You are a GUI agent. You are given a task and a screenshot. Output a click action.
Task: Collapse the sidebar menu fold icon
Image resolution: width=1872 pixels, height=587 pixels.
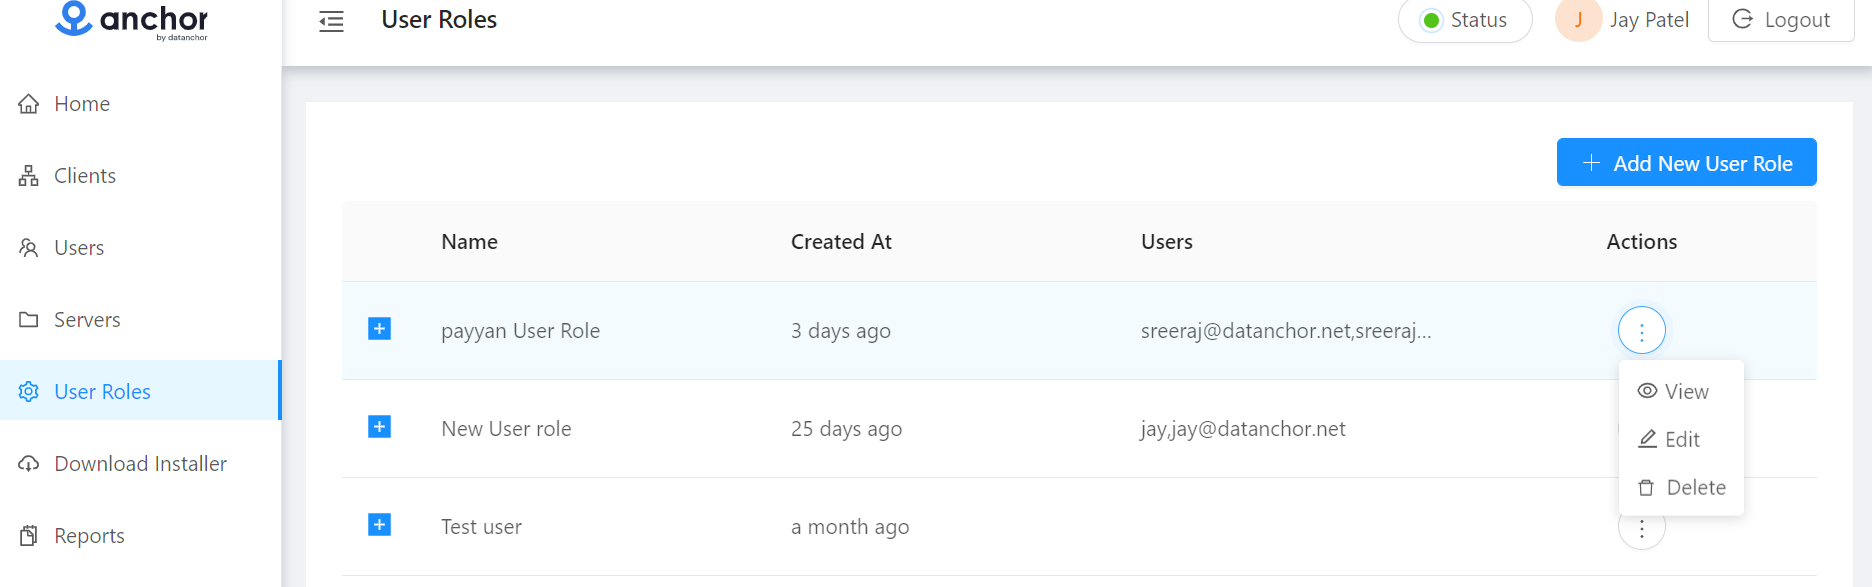tap(331, 21)
